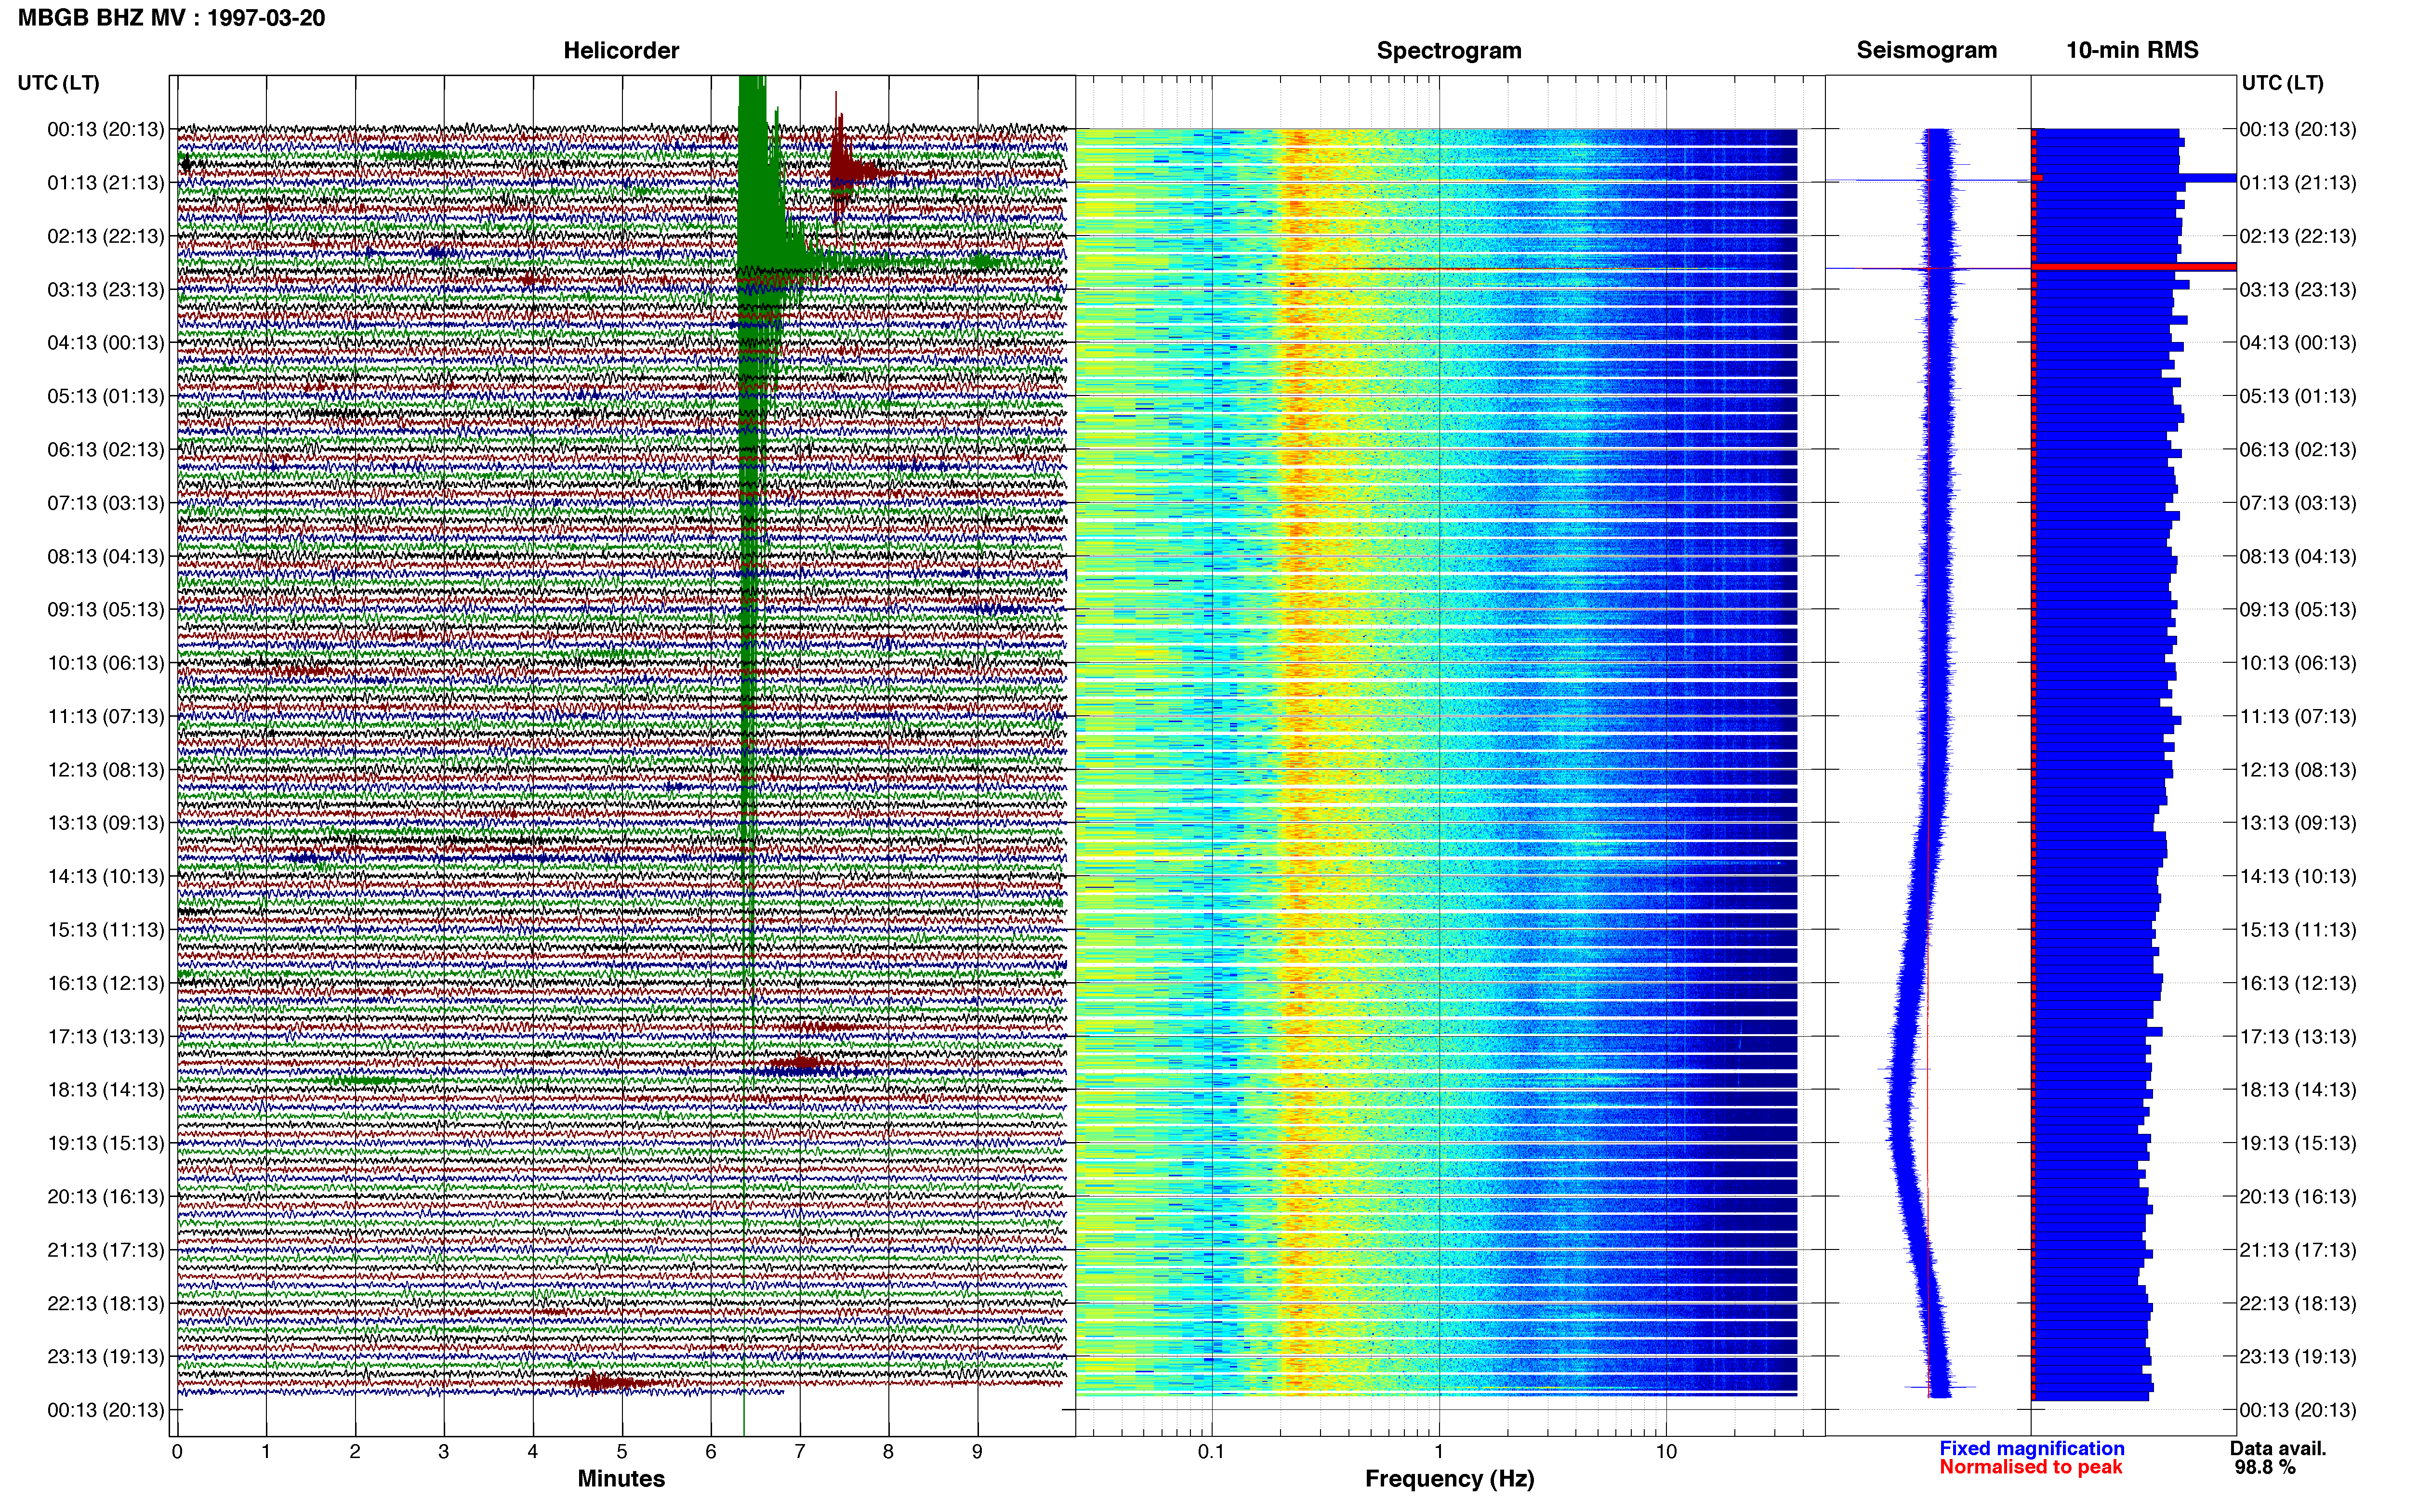The width and height of the screenshot is (2418, 1512).
Task: Click the '01:13 (21:13)' label beside the Helicorder
Action: [106, 183]
